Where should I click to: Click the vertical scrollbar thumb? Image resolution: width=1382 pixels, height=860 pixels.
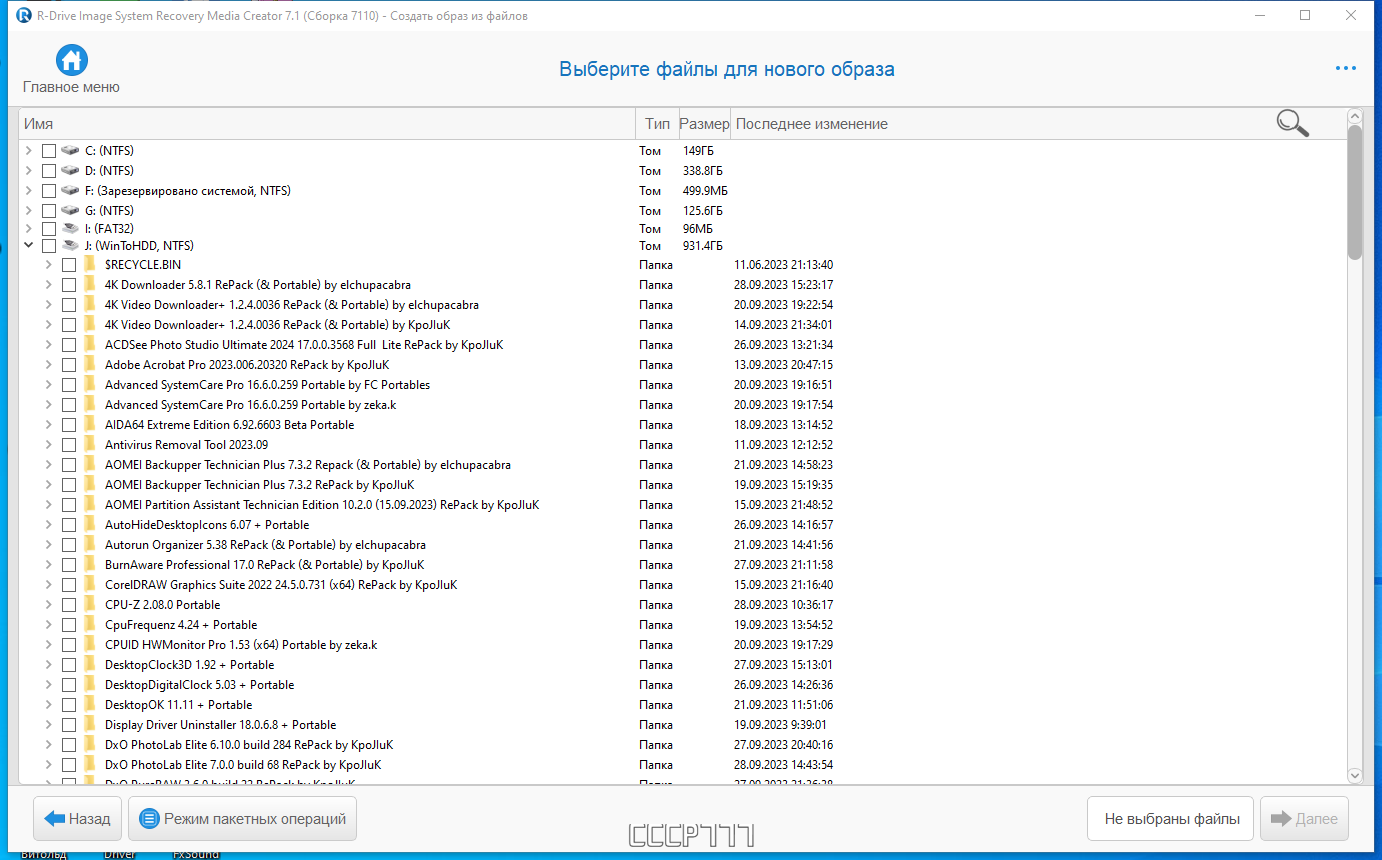[1355, 192]
